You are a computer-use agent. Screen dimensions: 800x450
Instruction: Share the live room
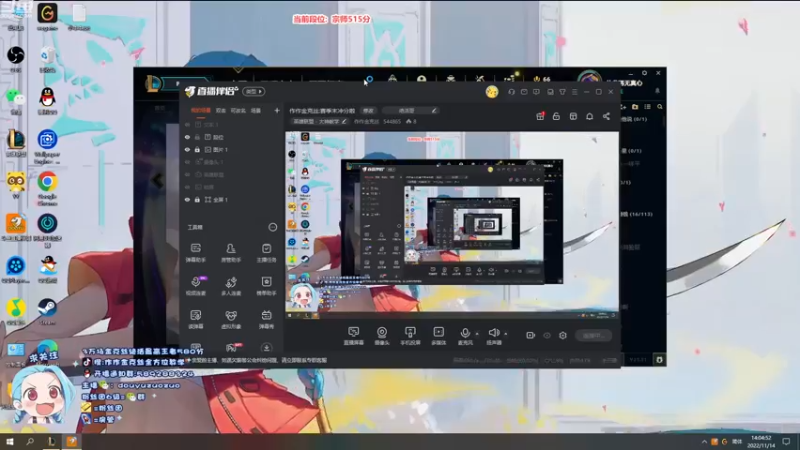point(606,116)
